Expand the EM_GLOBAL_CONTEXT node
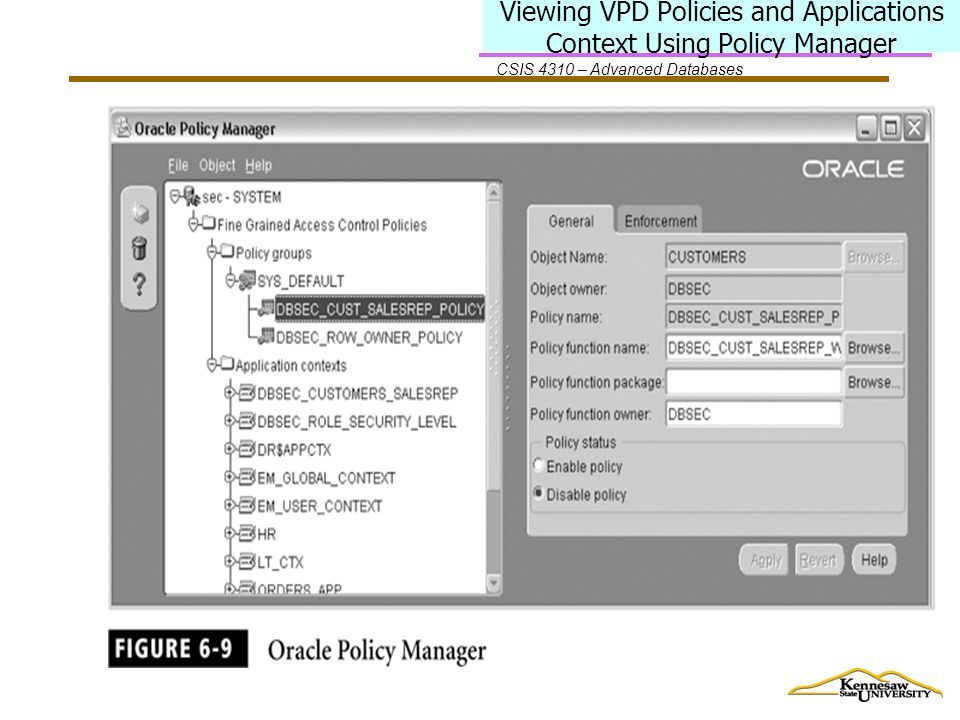 [230, 477]
